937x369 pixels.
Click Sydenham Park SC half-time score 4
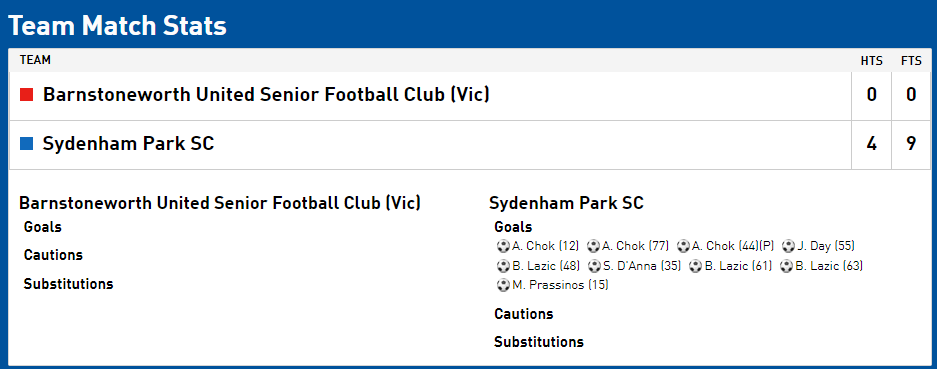tap(872, 144)
